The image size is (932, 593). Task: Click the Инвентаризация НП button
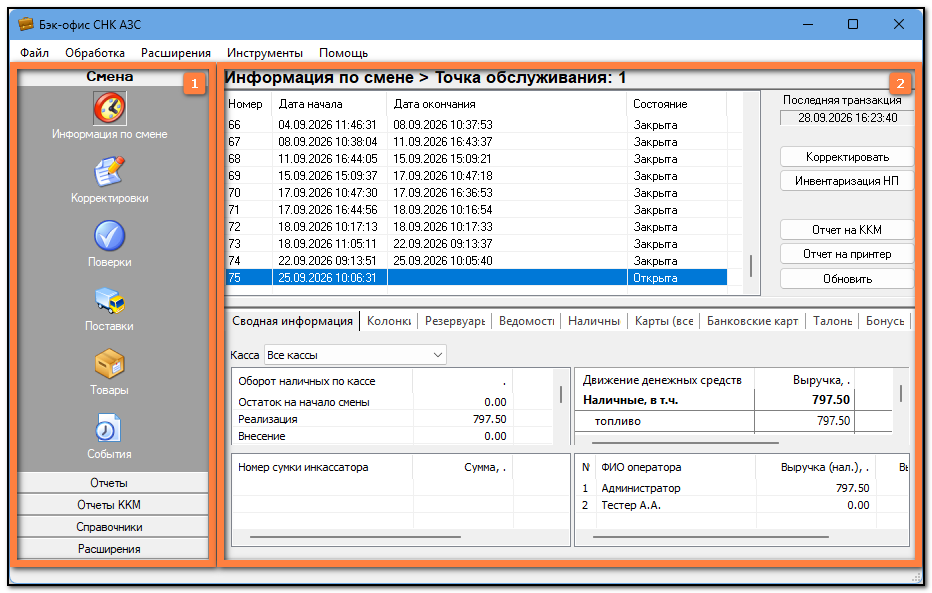[x=847, y=181]
